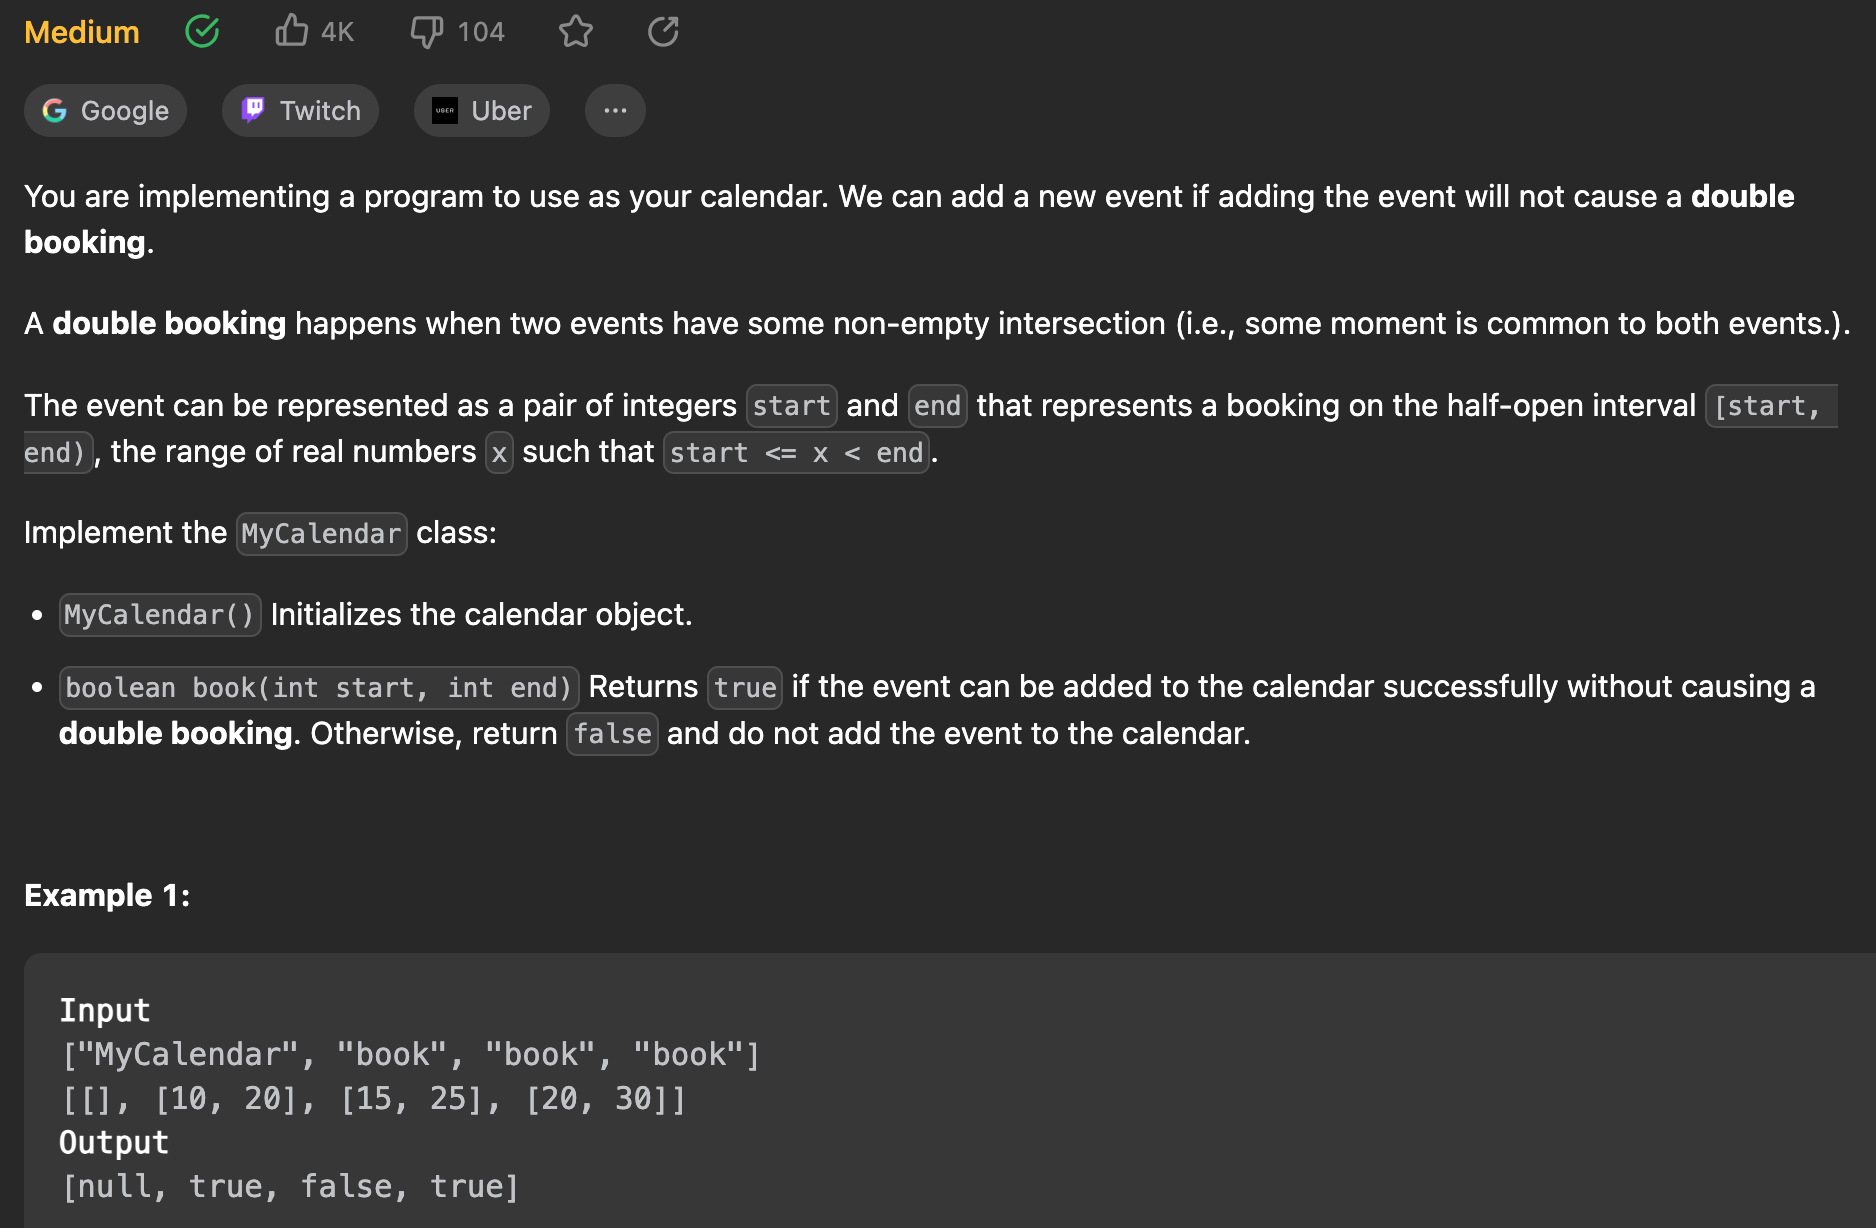Click the green solved checkmark icon

pyautogui.click(x=202, y=32)
